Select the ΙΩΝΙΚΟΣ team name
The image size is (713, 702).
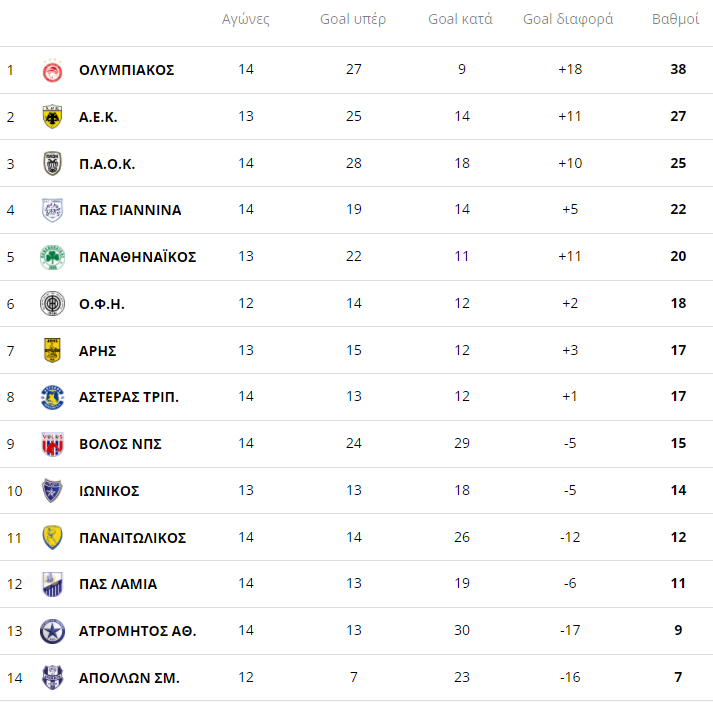tap(109, 491)
